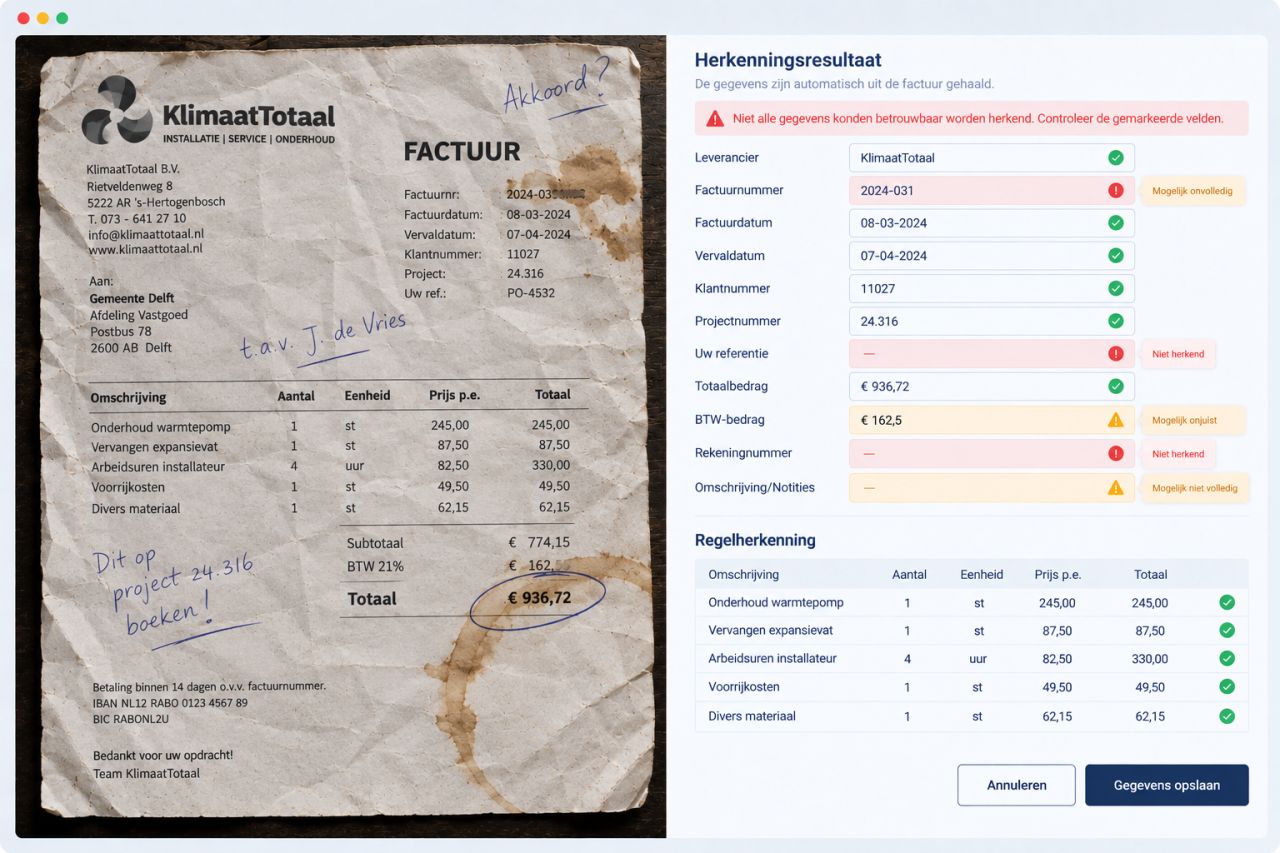Edit the Leverancier field showing KlimaatTotaal
The height and width of the screenshot is (853, 1280).
pyautogui.click(x=992, y=158)
